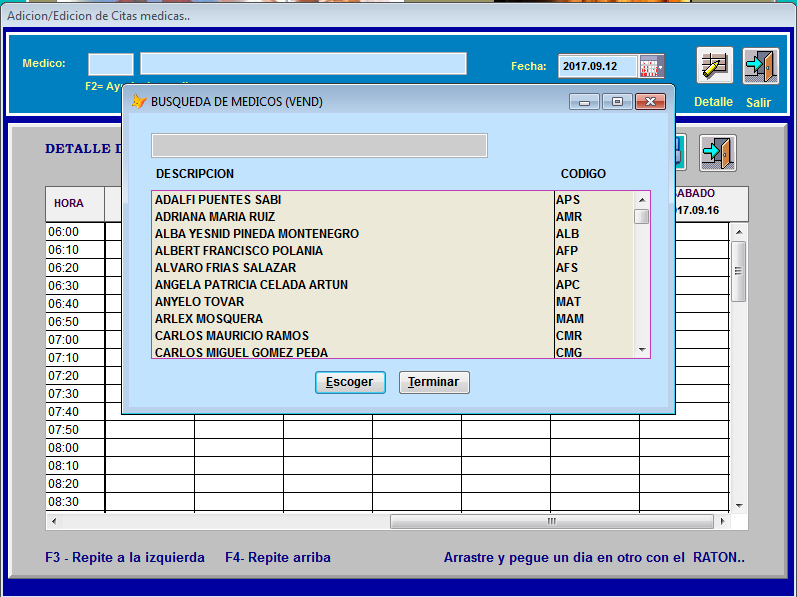This screenshot has height=597, width=797.
Task: Click the schedule grid vertical scrollbar thumb
Action: point(739,271)
